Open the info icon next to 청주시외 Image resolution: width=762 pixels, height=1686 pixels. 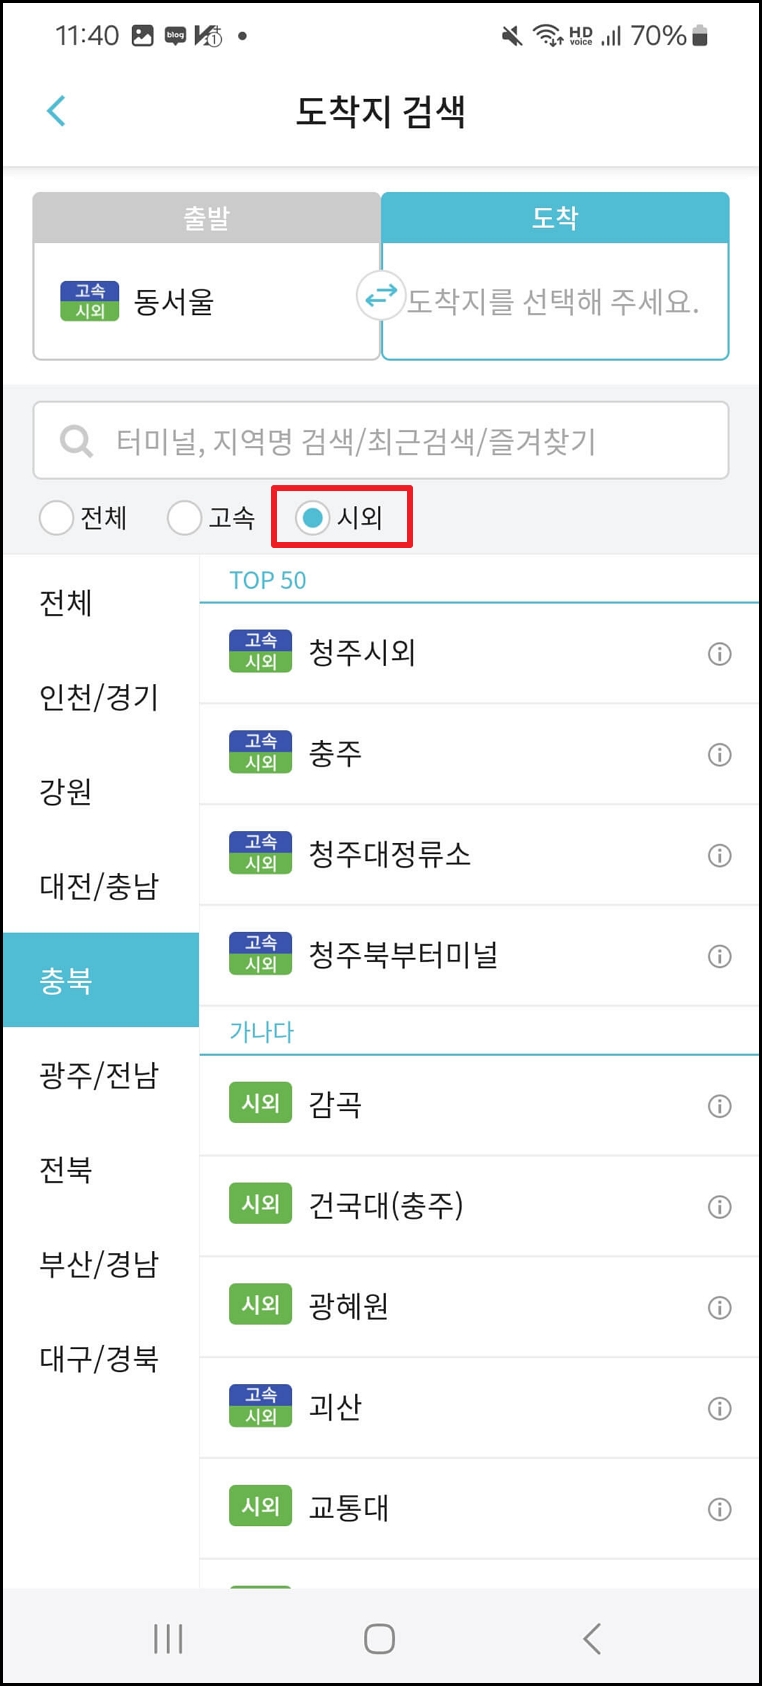(x=719, y=654)
